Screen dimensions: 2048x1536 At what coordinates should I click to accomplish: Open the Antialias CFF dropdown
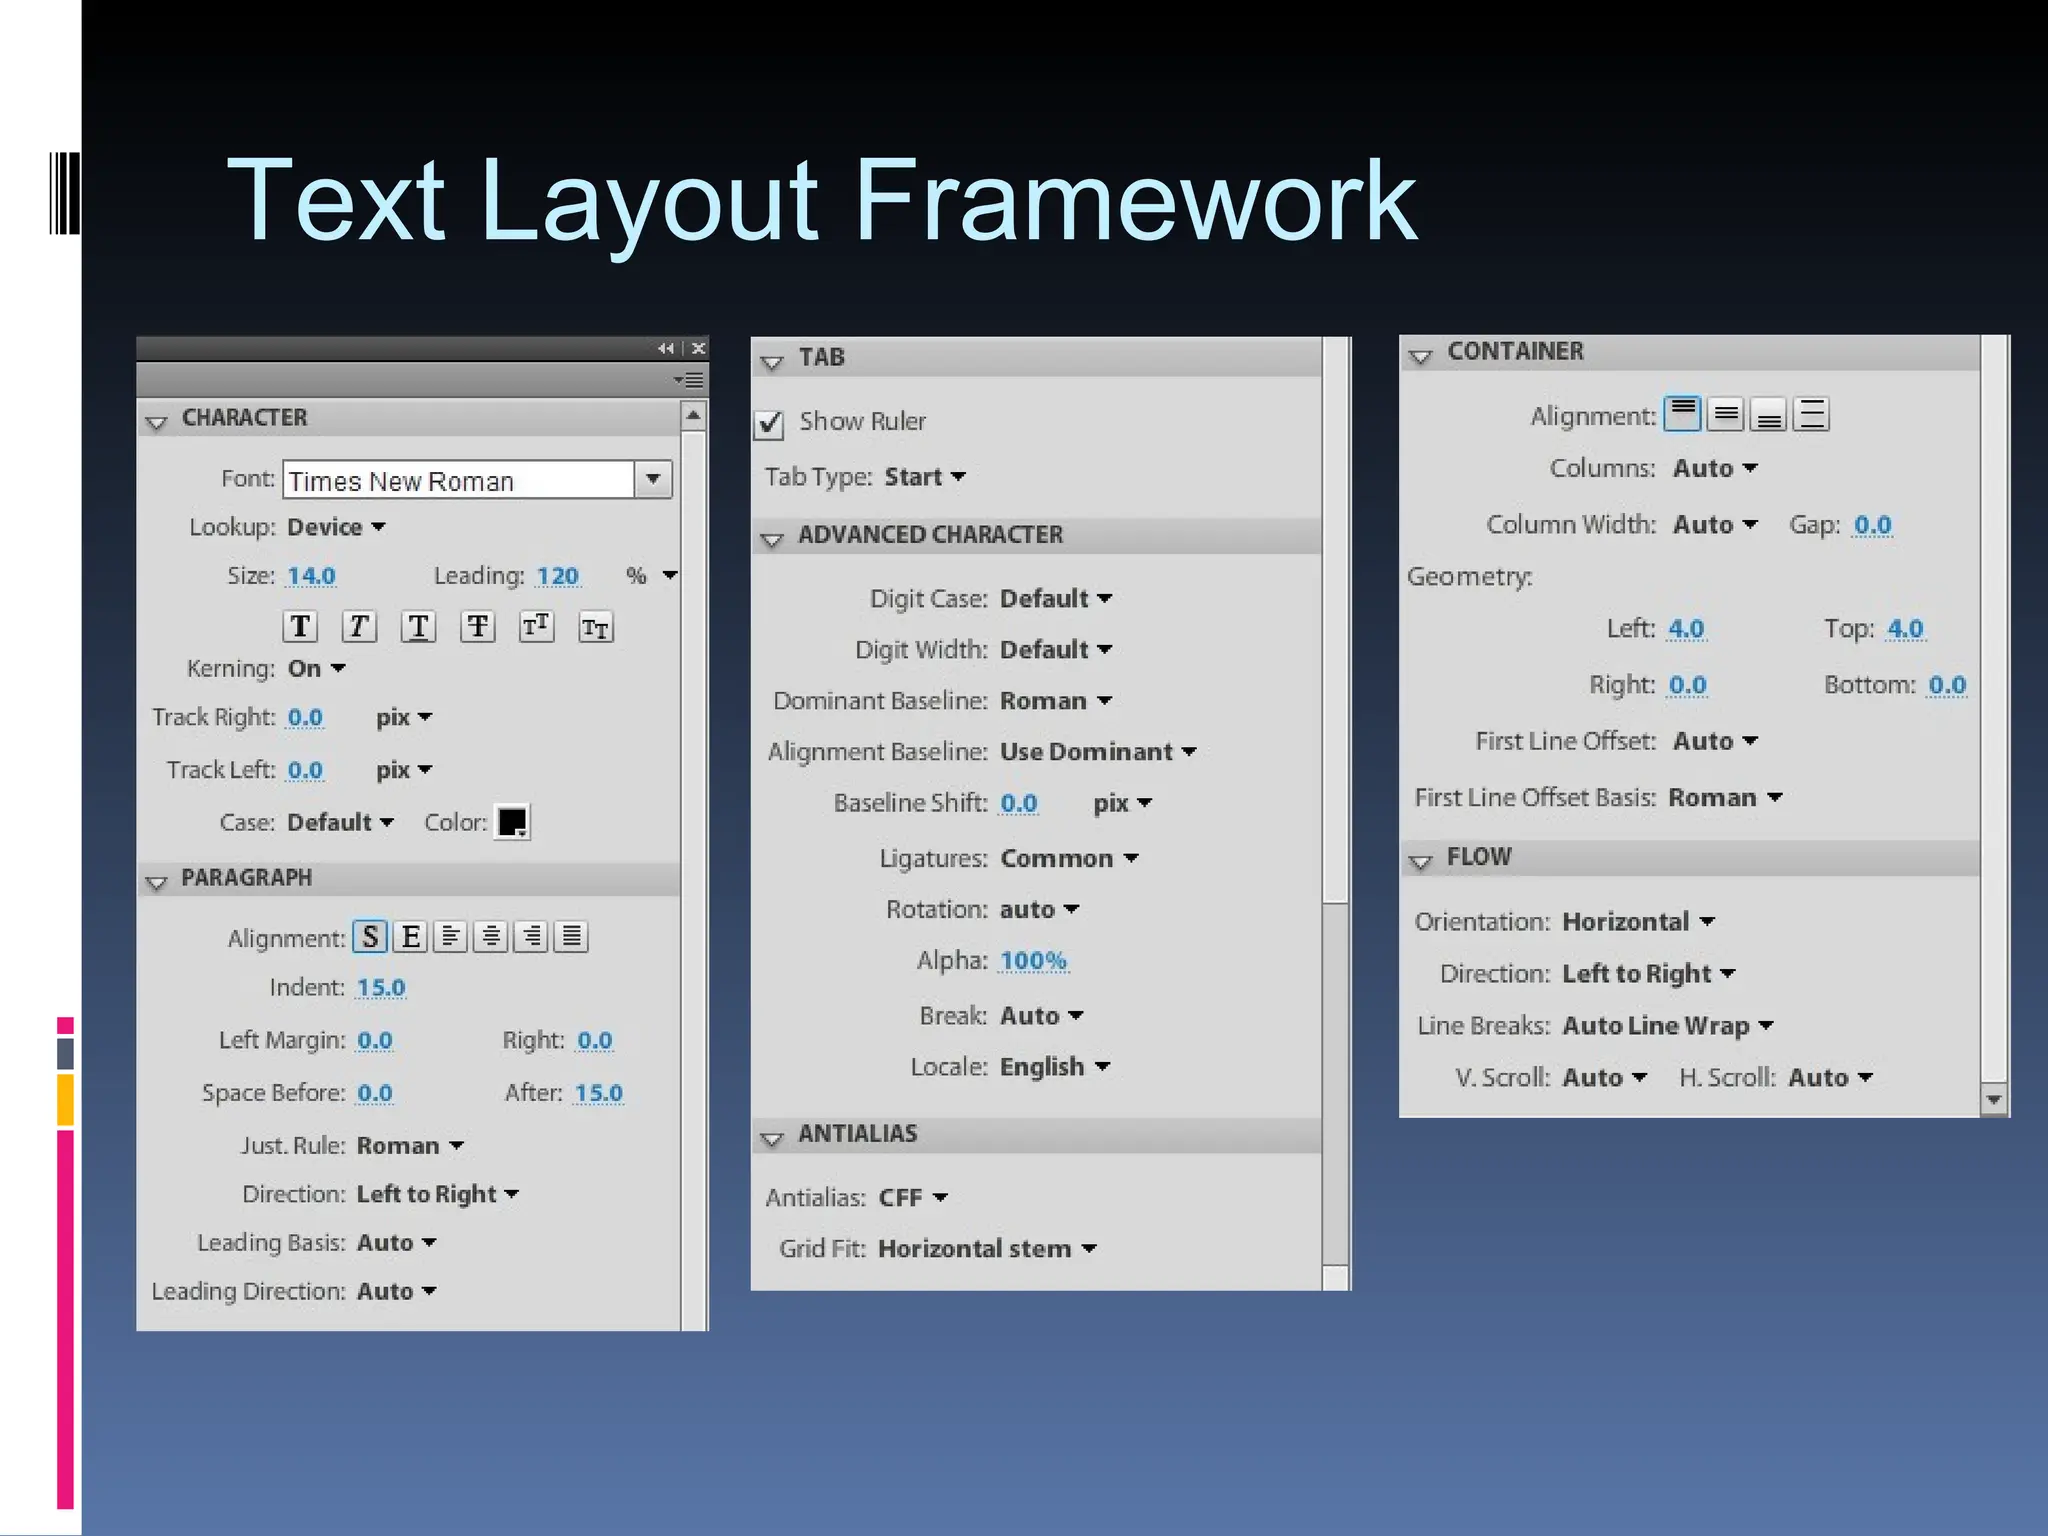tap(913, 1197)
